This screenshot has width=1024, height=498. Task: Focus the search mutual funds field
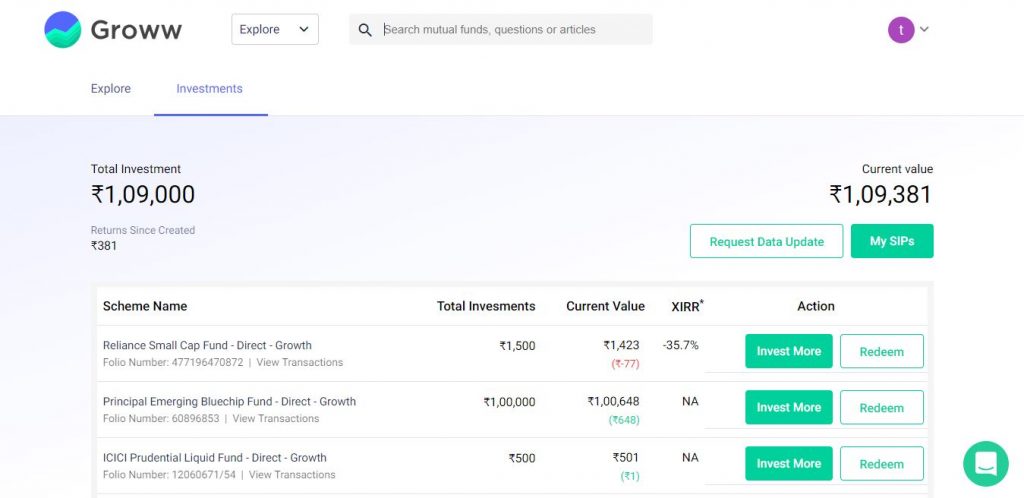501,29
